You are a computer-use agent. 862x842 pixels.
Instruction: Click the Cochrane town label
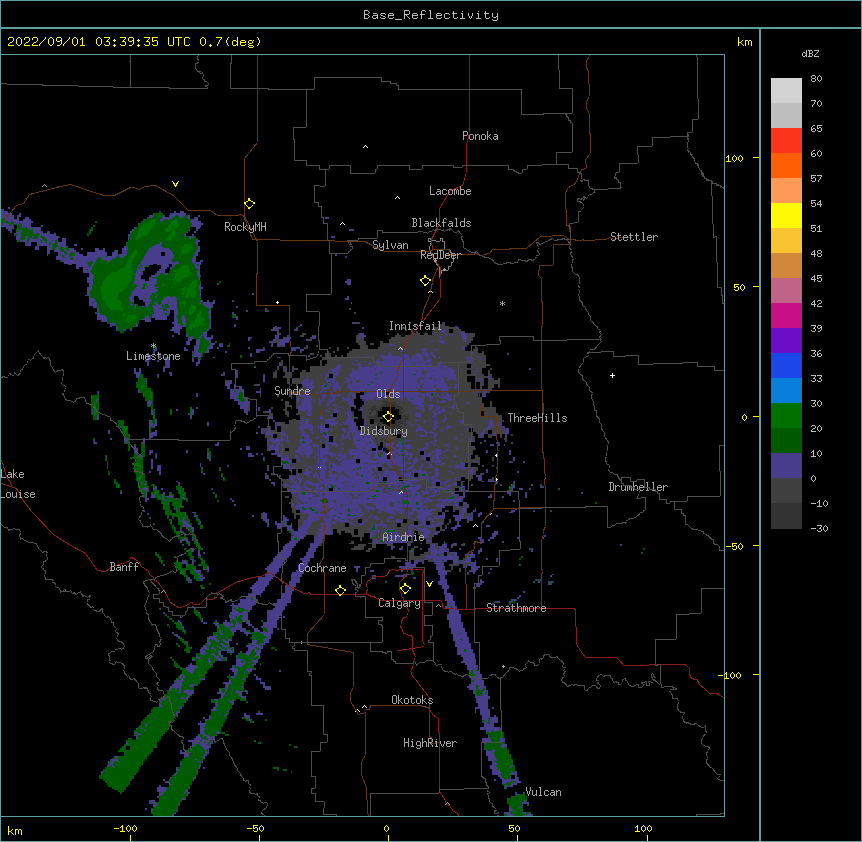click(x=322, y=568)
